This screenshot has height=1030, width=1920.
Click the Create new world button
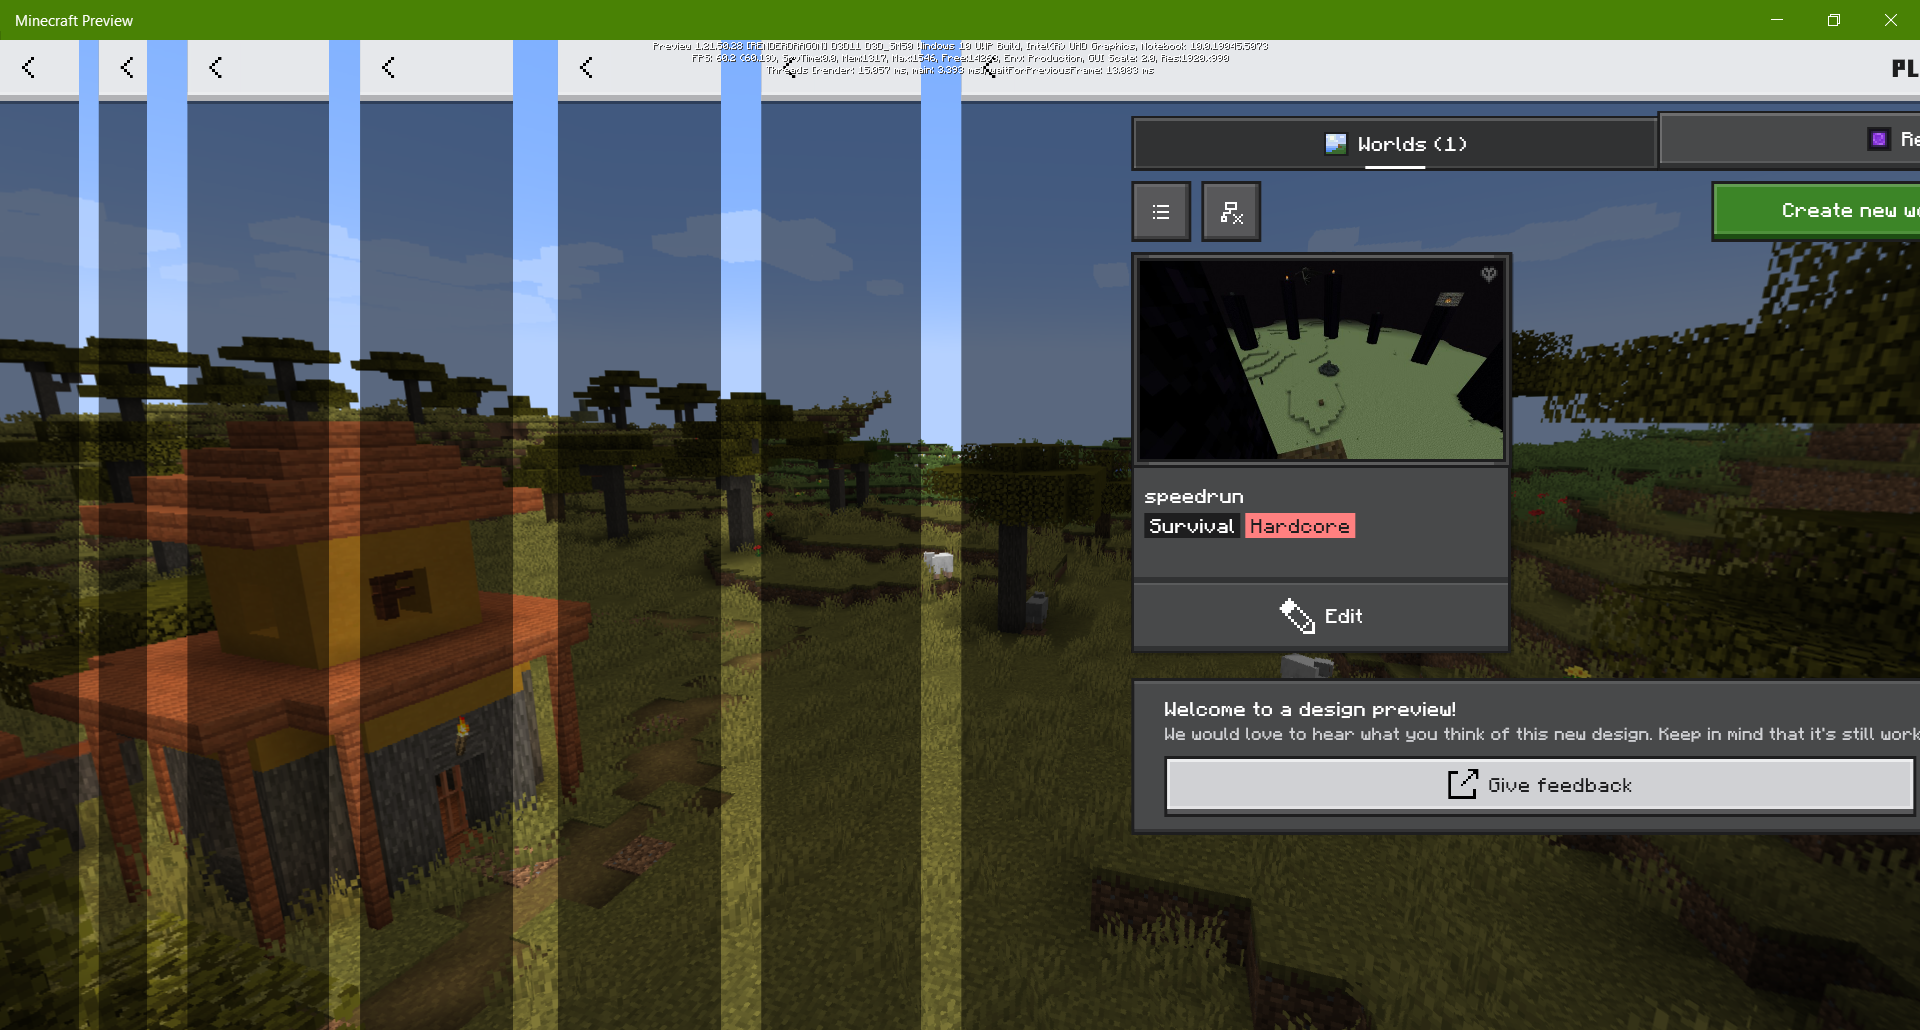click(x=1817, y=211)
